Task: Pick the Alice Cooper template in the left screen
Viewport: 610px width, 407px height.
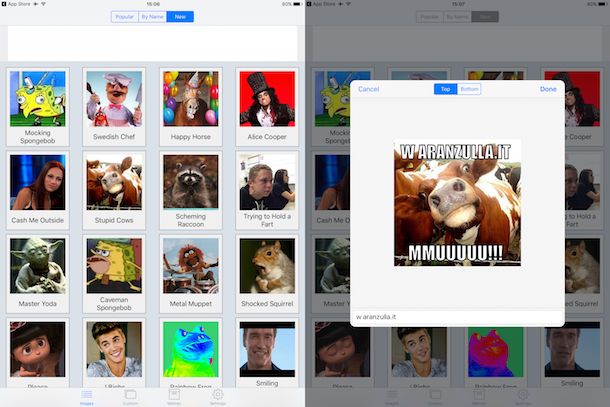Action: [x=267, y=107]
